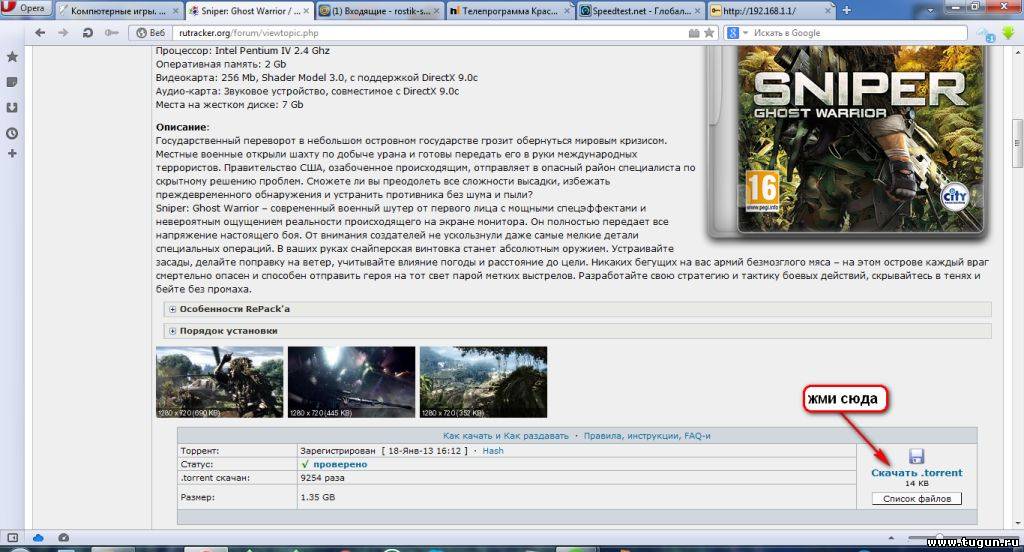The width and height of the screenshot is (1024, 552).
Task: Open the jungle landscape screenshot thumbnail
Action: pyautogui.click(x=483, y=382)
